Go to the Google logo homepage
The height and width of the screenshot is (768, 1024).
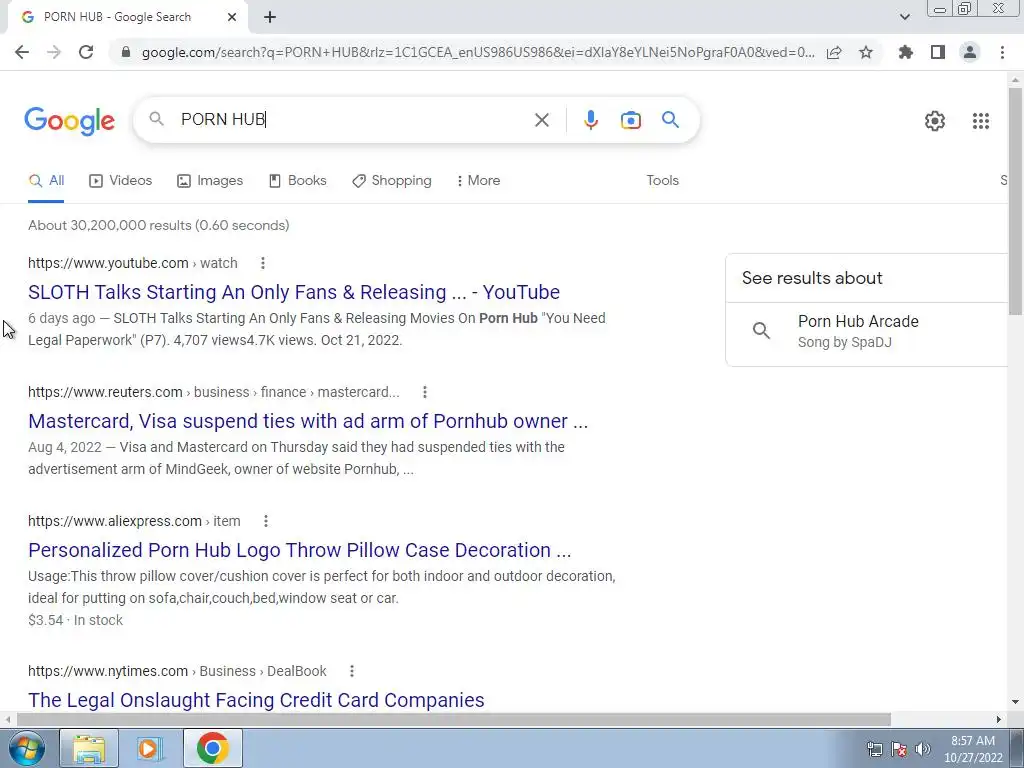coord(69,121)
